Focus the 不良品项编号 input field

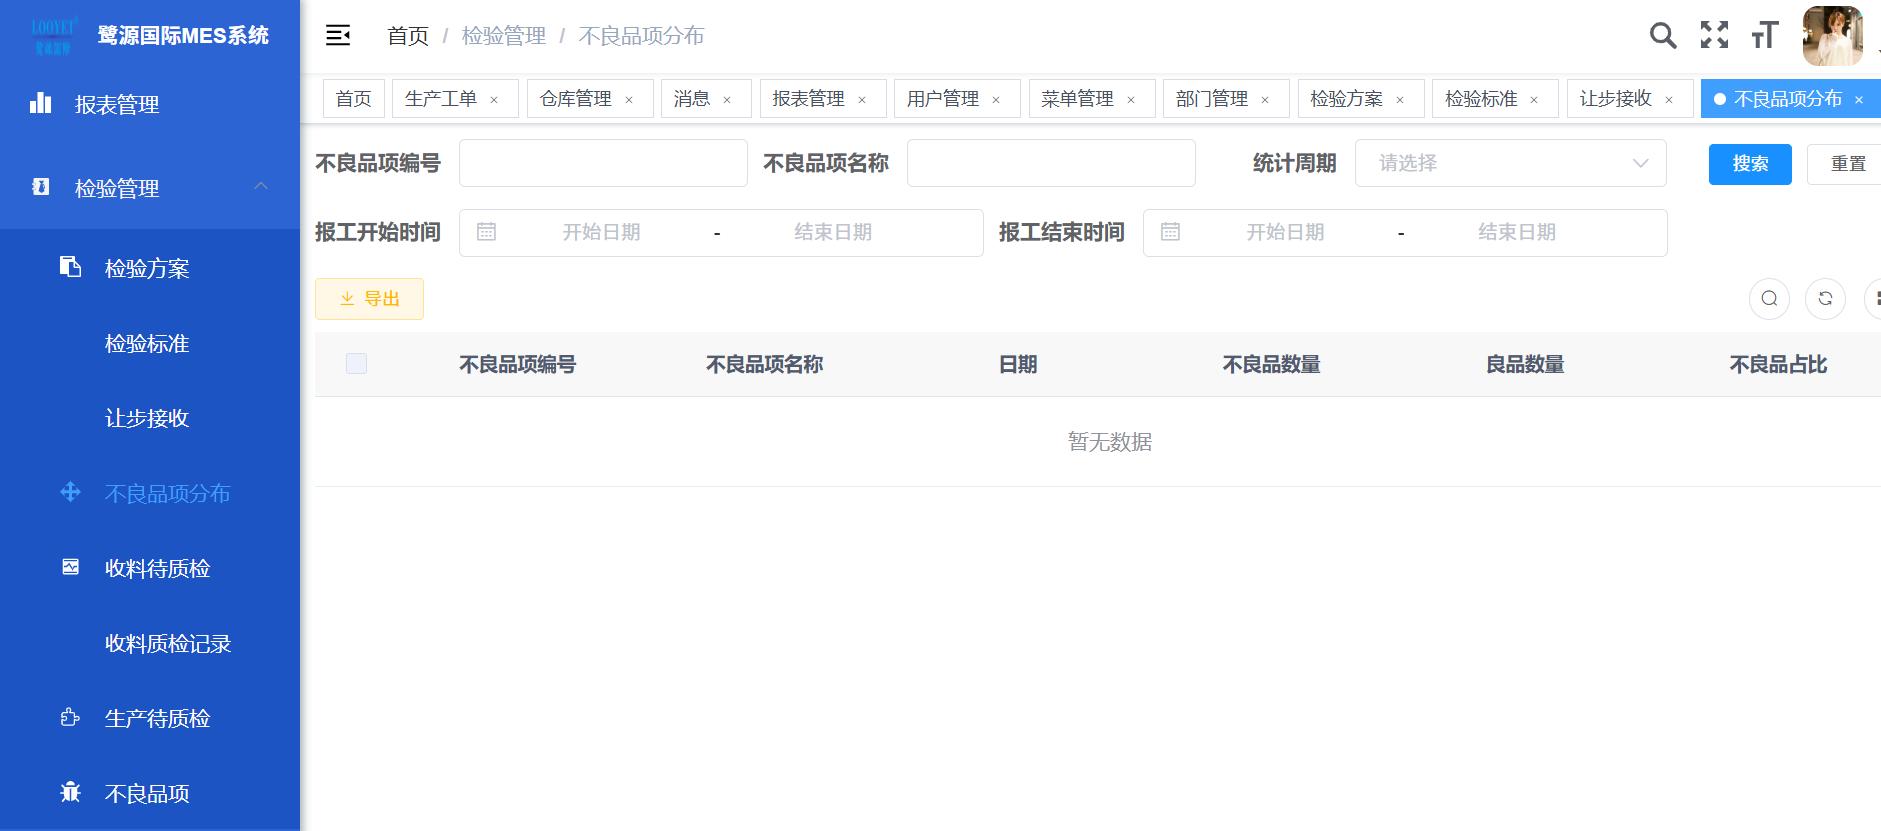point(603,163)
